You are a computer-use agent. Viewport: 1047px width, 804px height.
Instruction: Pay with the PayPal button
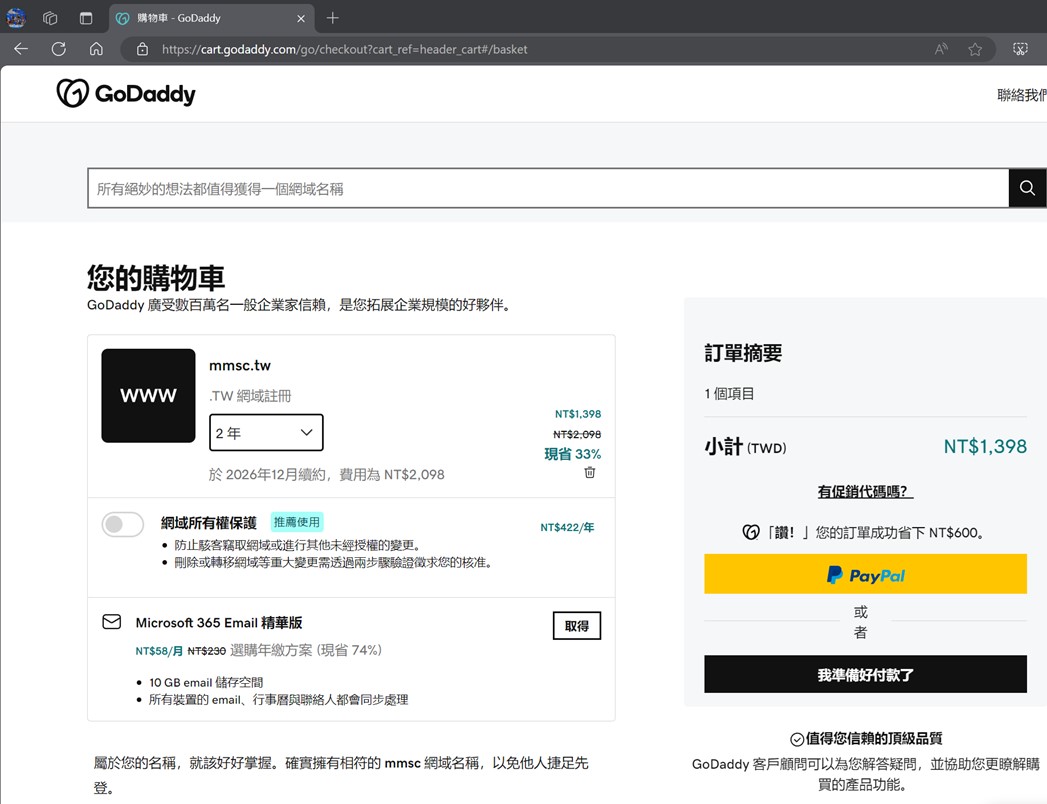pyautogui.click(x=865, y=574)
